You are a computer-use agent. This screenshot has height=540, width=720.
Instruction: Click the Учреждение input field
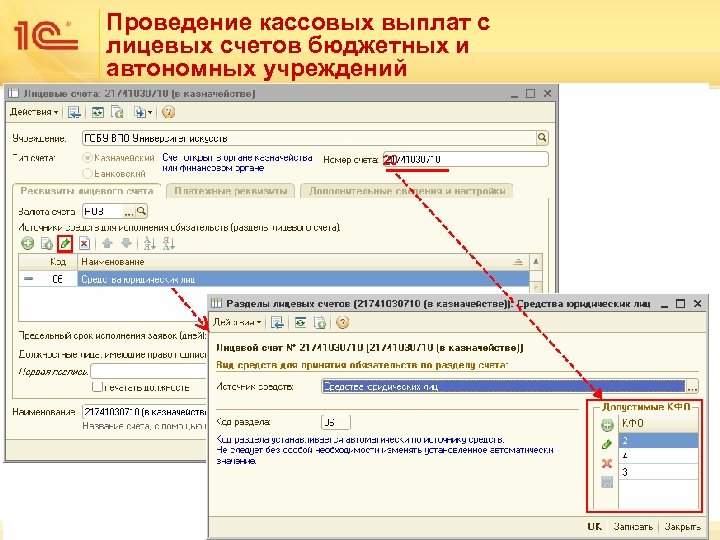pyautogui.click(x=309, y=138)
